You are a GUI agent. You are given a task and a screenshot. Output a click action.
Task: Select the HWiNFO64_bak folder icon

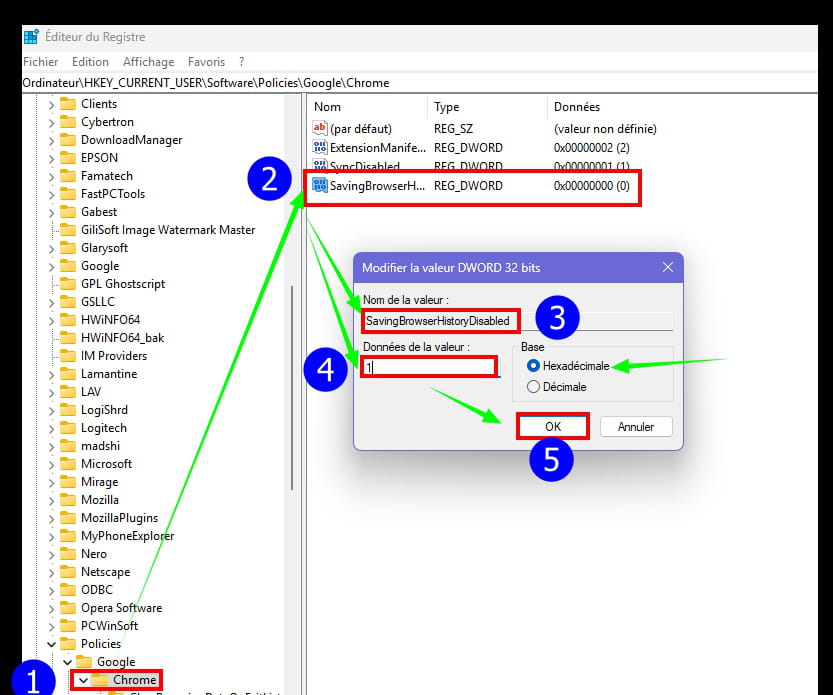(67, 338)
